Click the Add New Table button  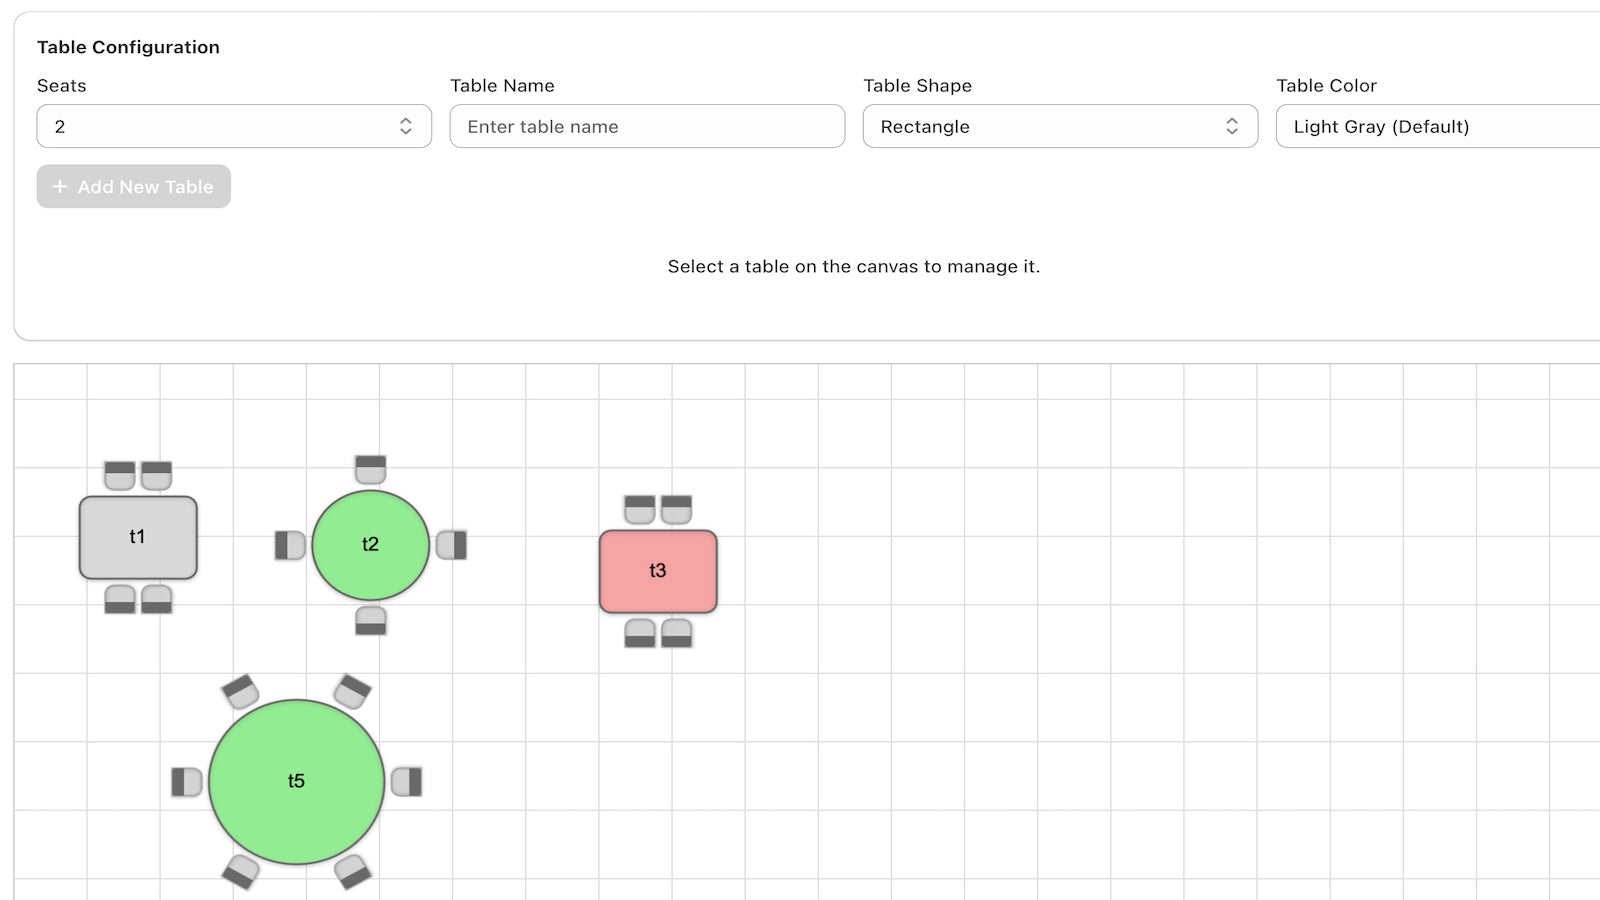pos(134,187)
